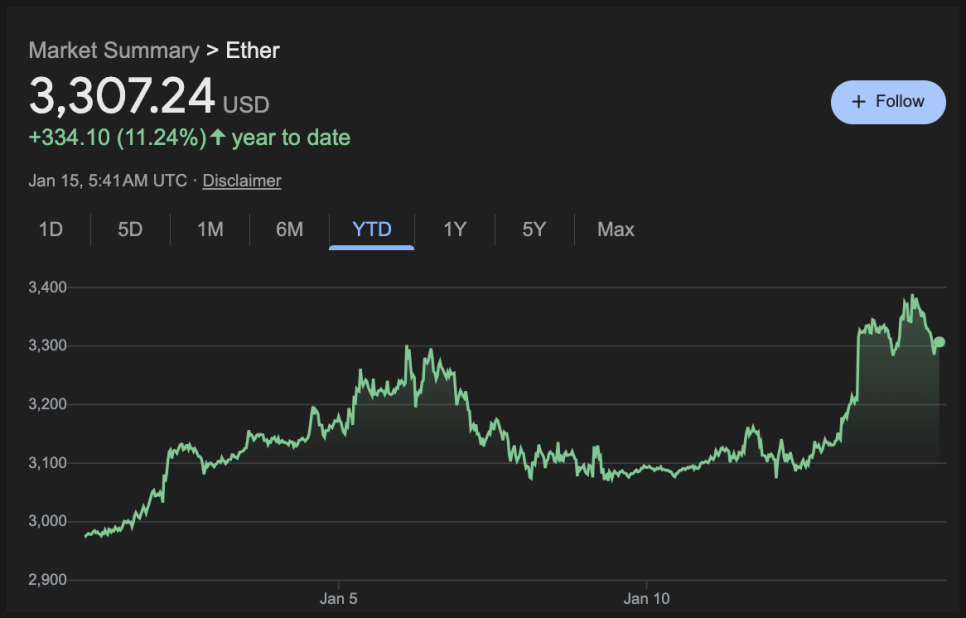Click the Jan 10 date axis label
Image resolution: width=966 pixels, height=618 pixels.
[647, 600]
